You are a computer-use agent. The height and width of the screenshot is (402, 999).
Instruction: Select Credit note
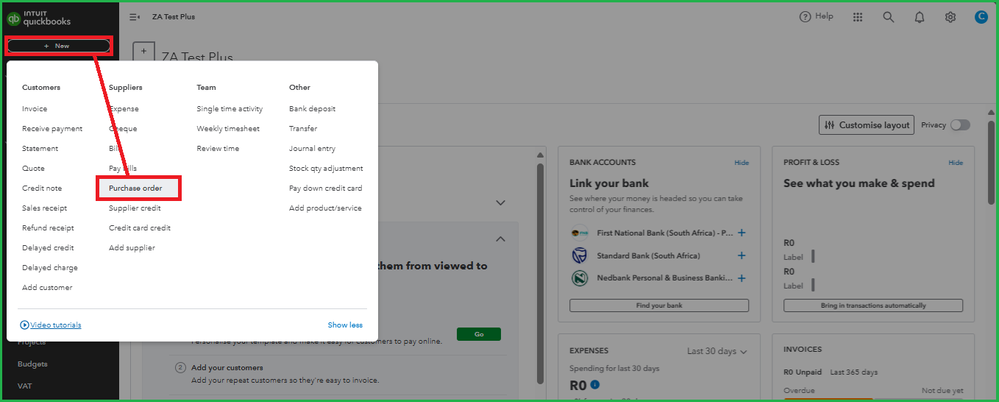pos(42,188)
